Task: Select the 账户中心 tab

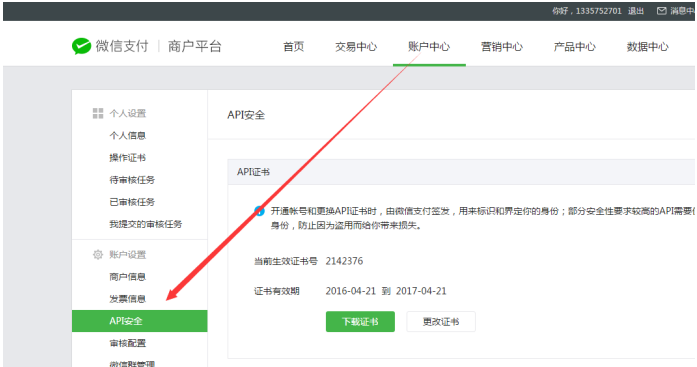Action: click(x=429, y=47)
